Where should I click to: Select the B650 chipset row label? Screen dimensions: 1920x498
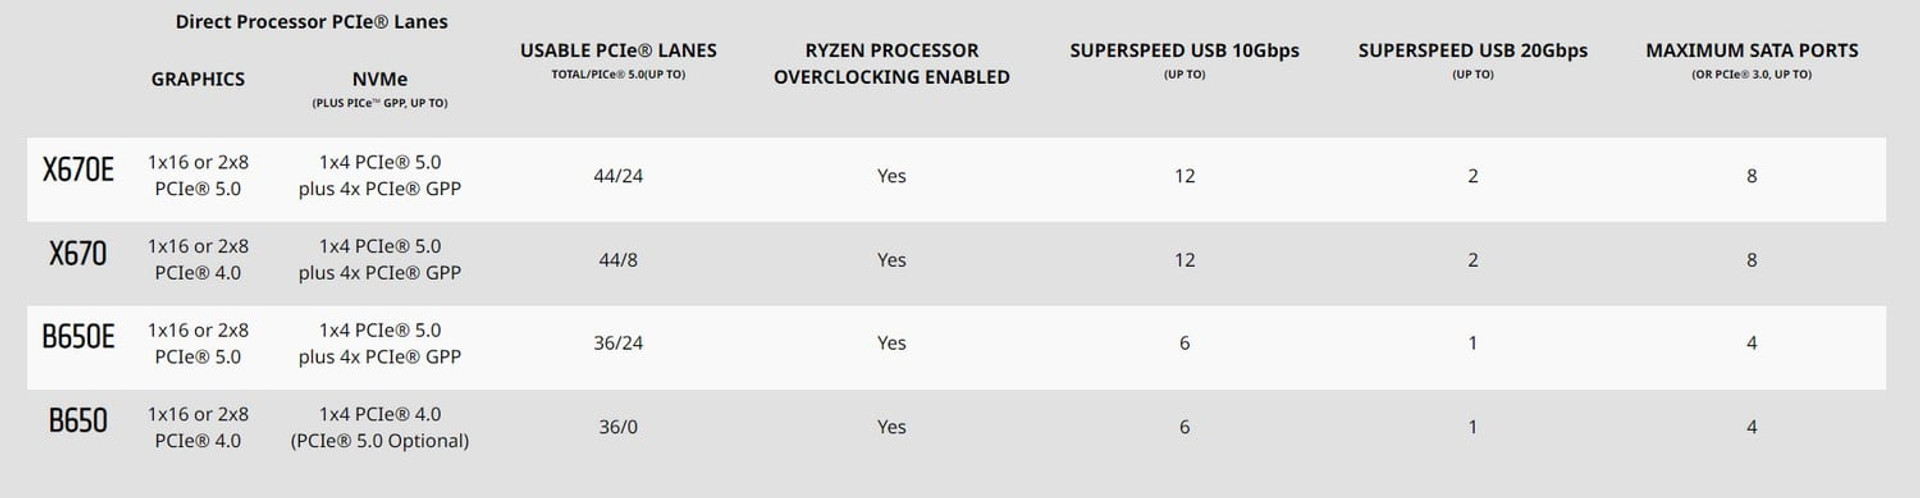pos(78,421)
